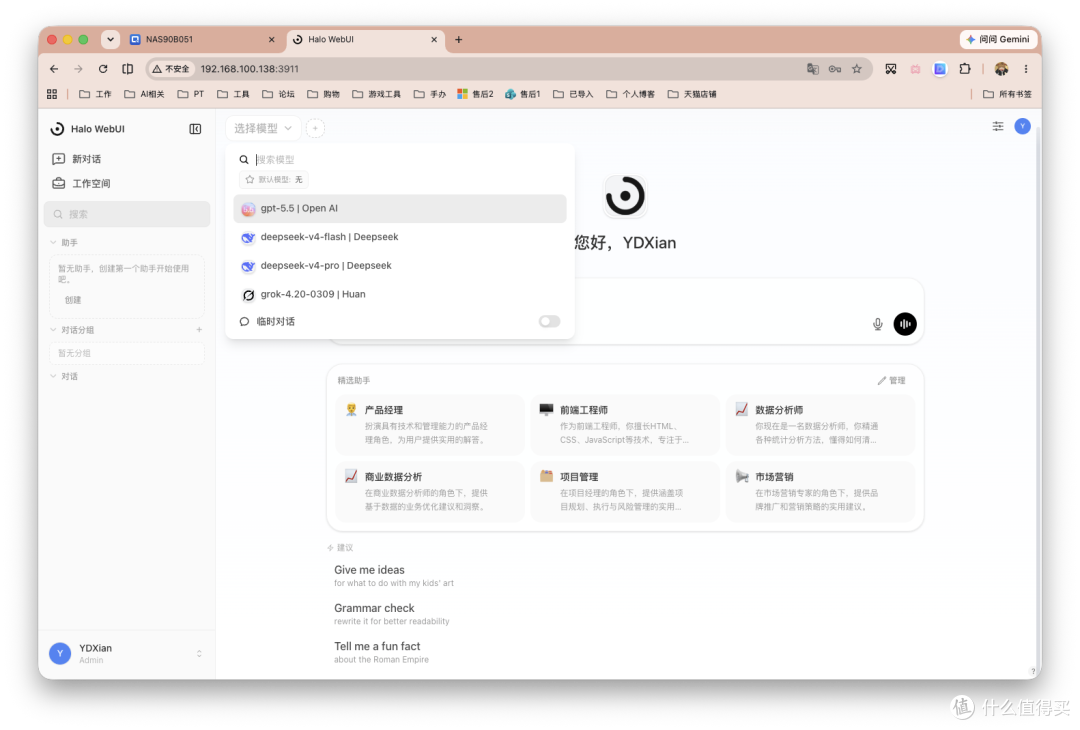Click the 问问 Gemini button
1080x730 pixels.
pyautogui.click(x=998, y=39)
